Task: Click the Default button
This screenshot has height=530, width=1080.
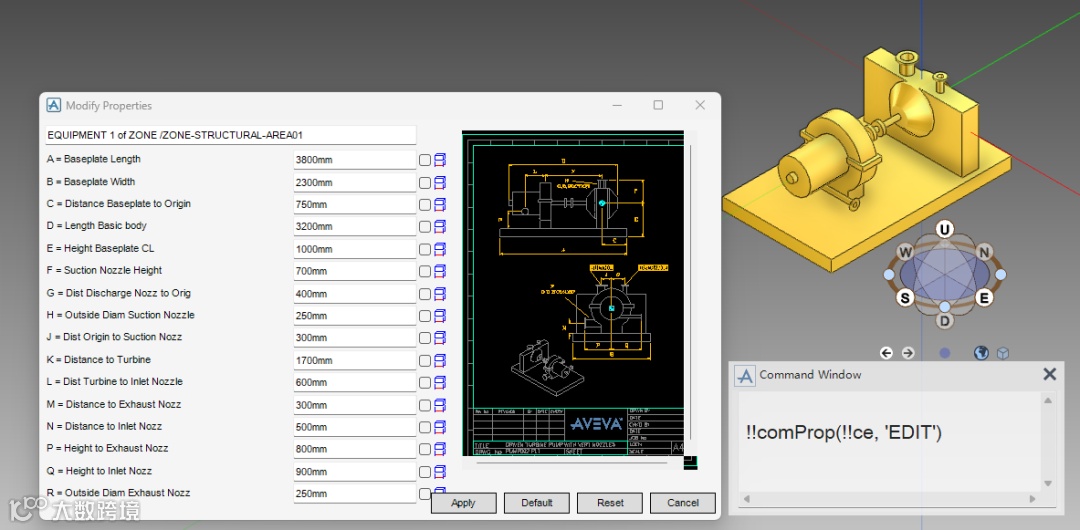Action: tap(537, 503)
